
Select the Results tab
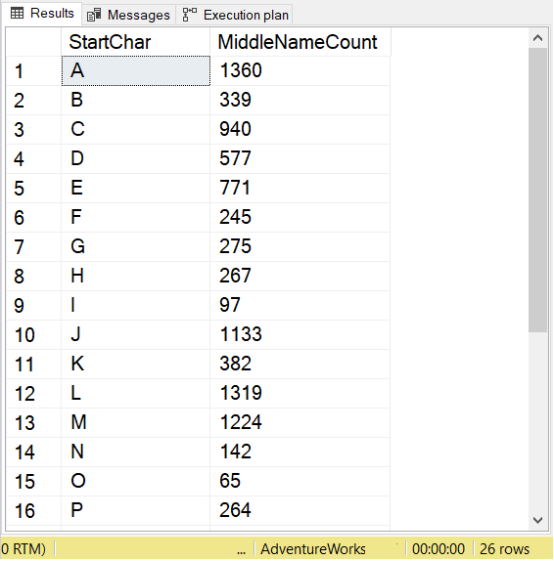point(42,13)
